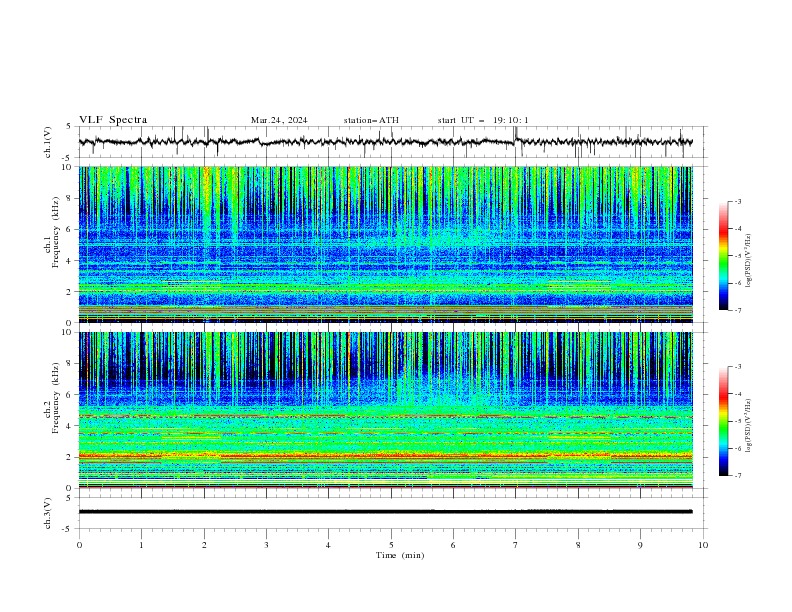Click the "ch.2 Frequency (kHz)" axis label

coord(52,398)
